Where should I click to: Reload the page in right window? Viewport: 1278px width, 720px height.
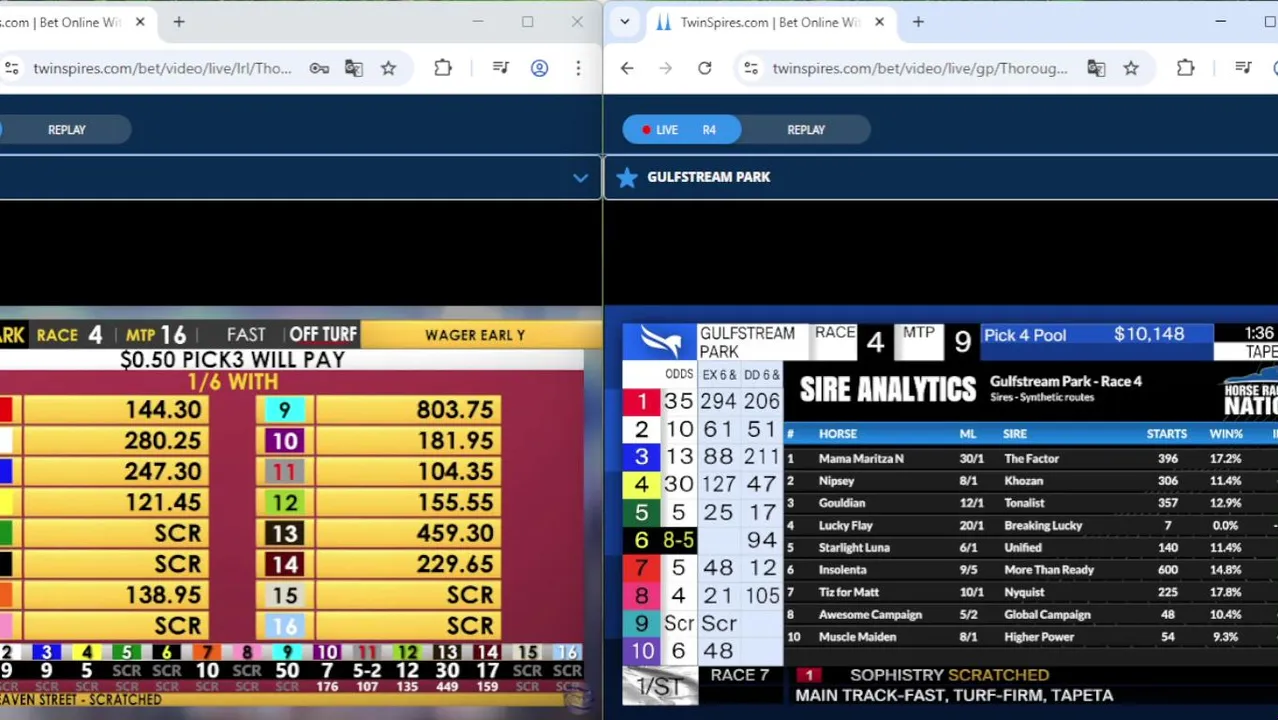click(x=705, y=68)
